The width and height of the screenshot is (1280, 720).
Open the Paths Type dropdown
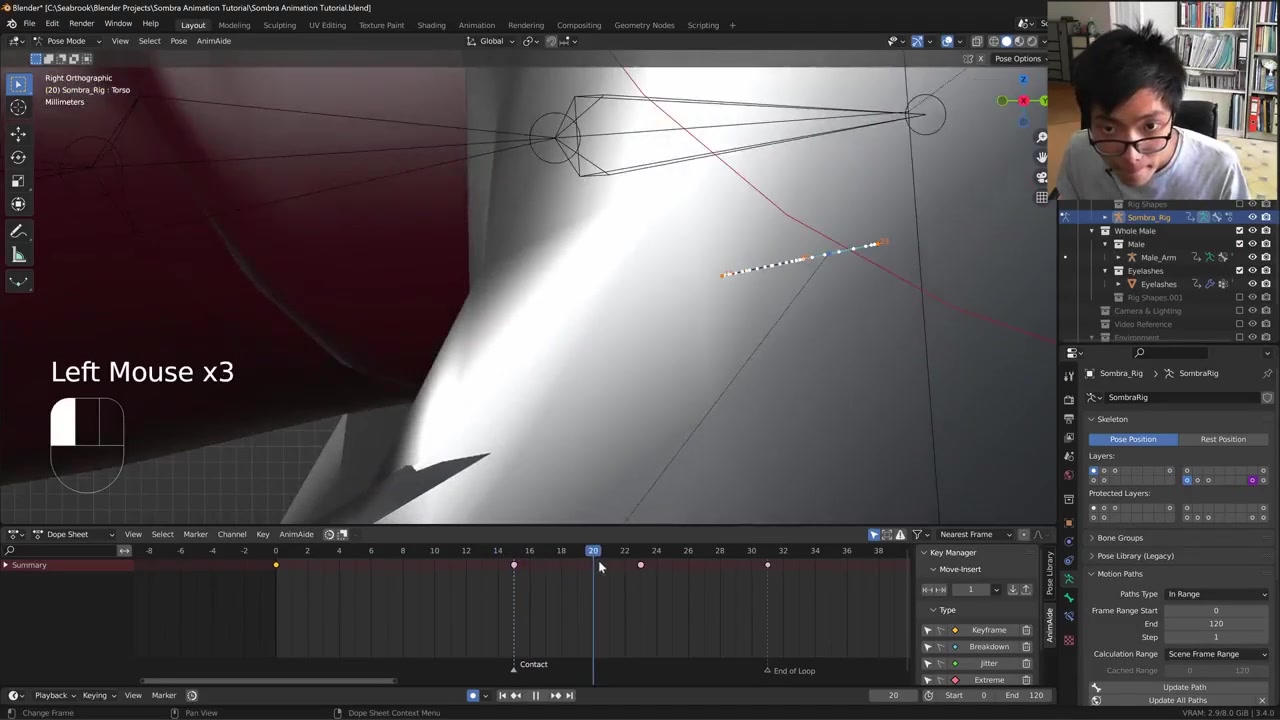coord(1216,594)
